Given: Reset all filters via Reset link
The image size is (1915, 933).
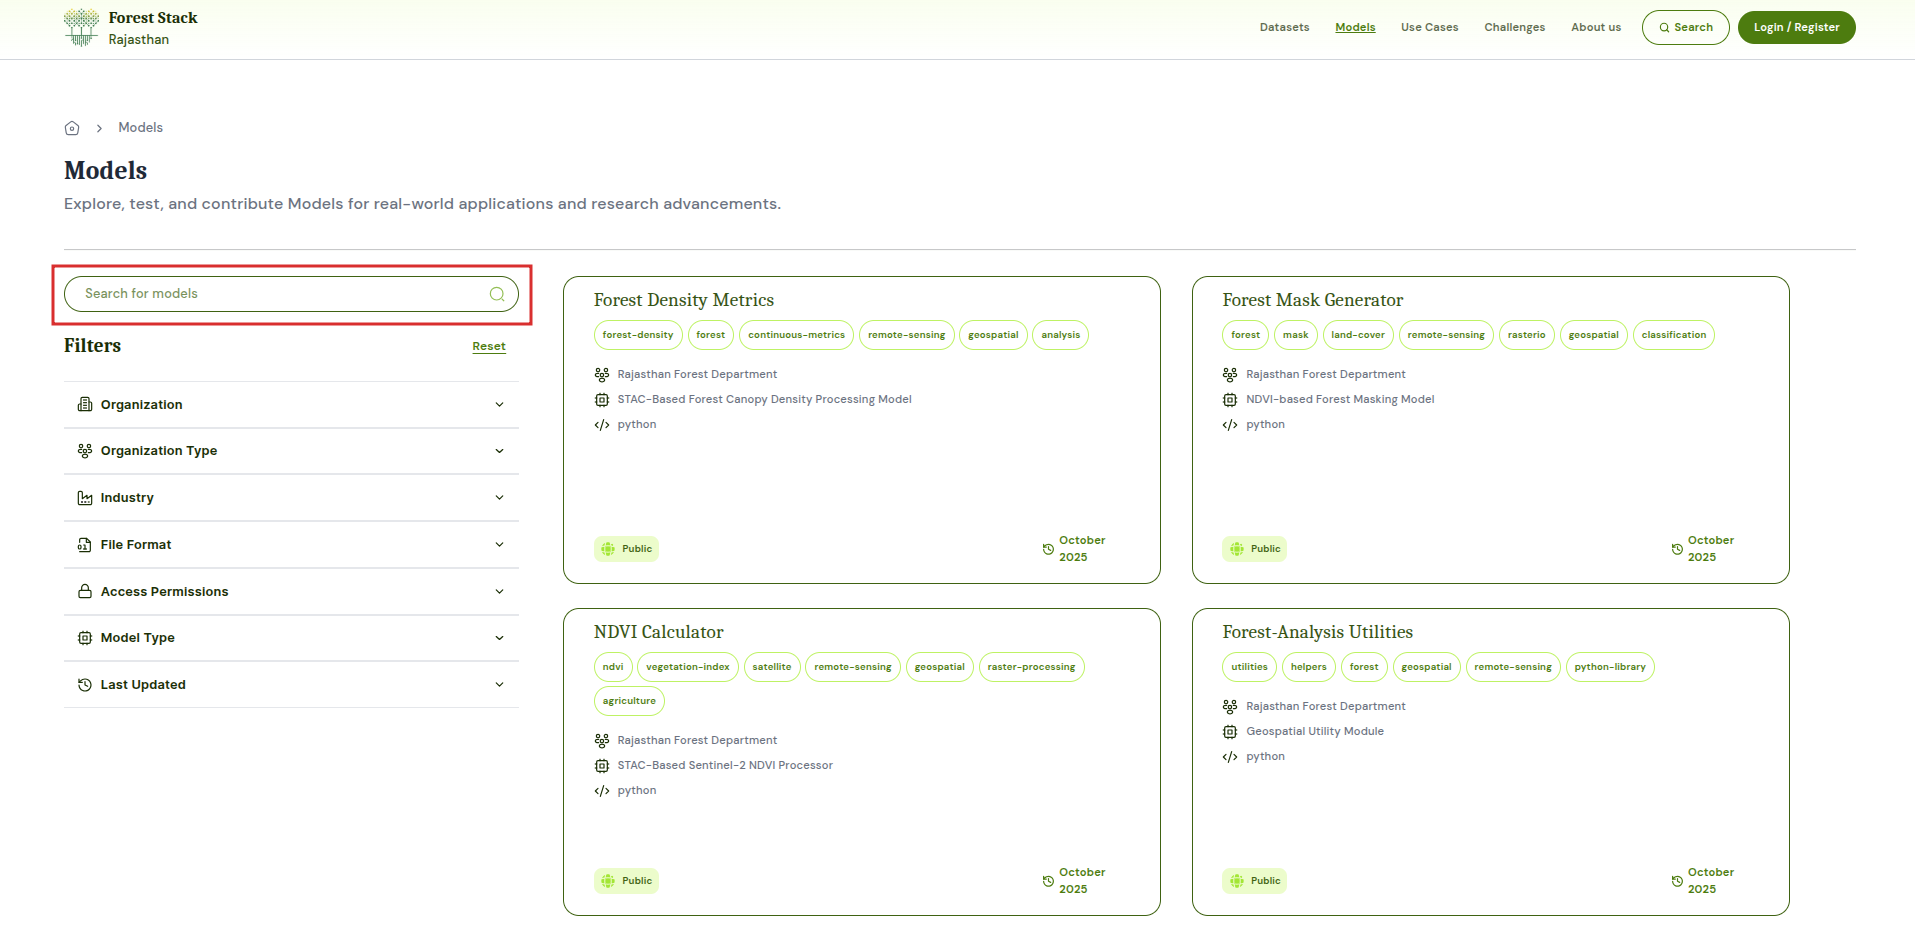Looking at the screenshot, I should pyautogui.click(x=488, y=346).
